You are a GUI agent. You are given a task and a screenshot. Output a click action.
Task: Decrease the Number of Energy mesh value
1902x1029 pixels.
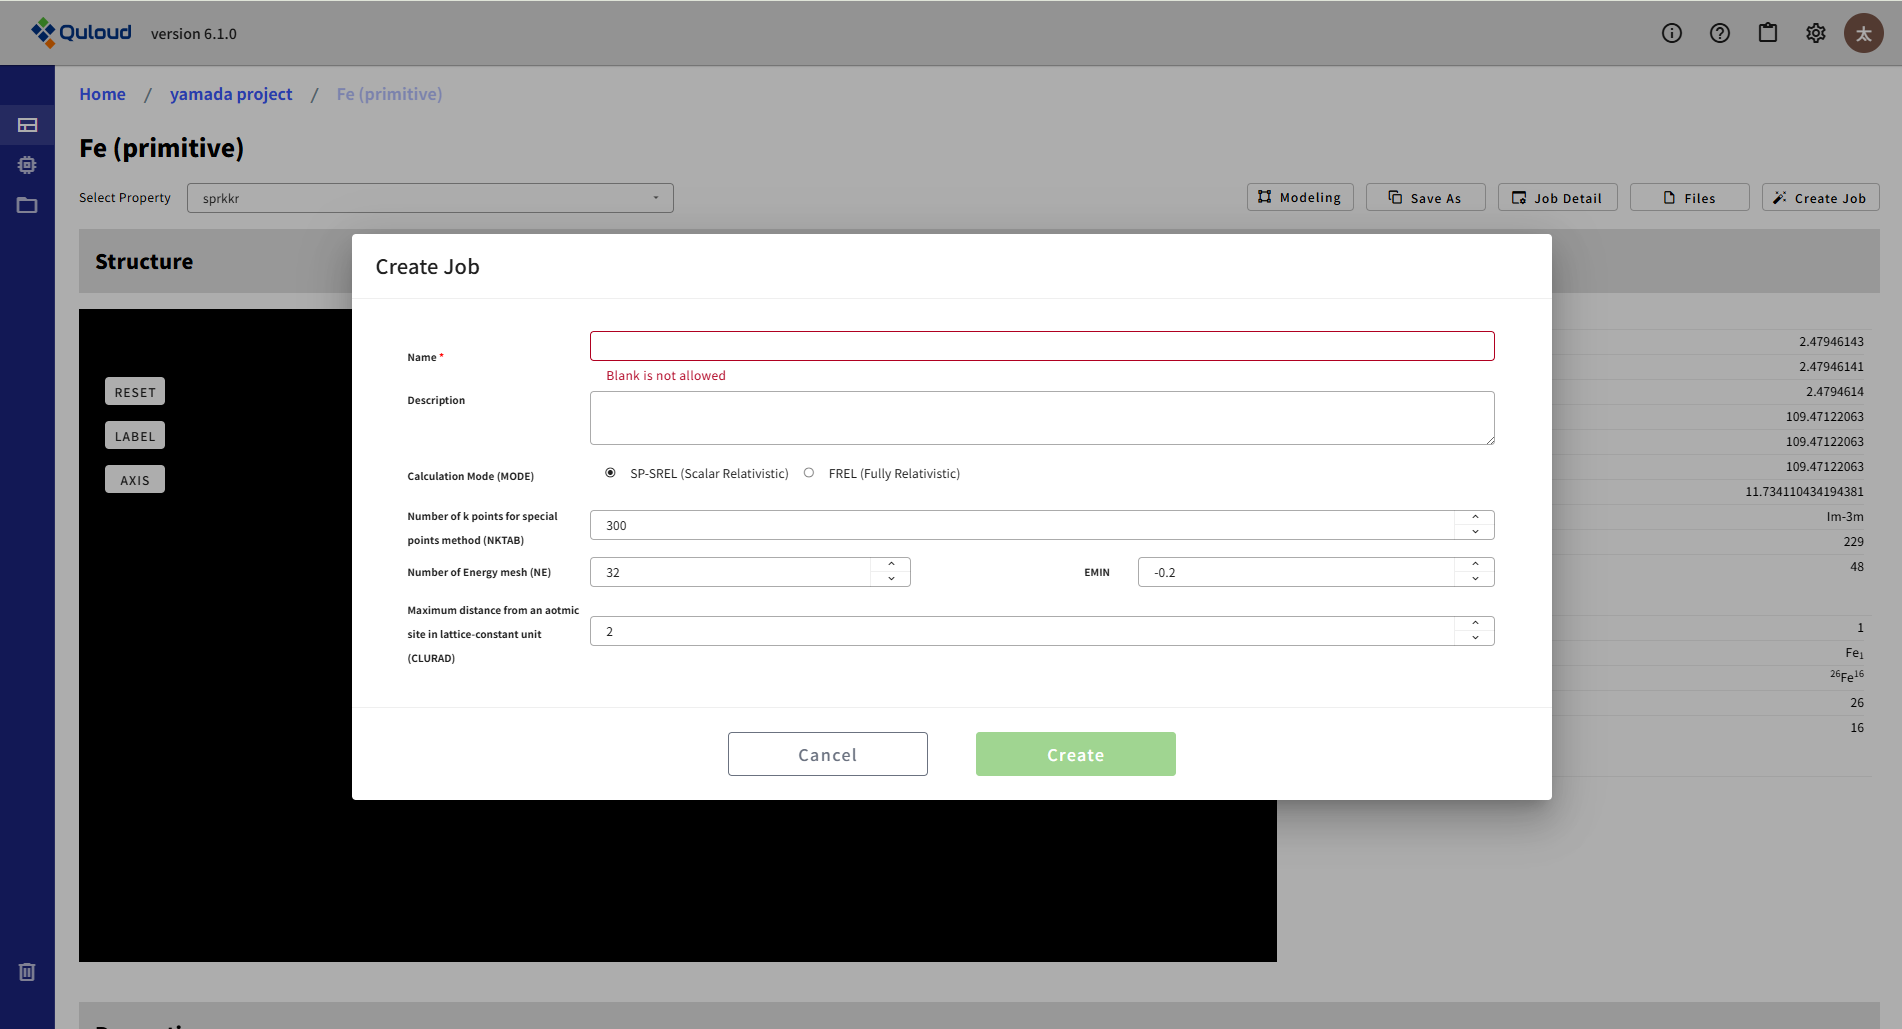(891, 579)
